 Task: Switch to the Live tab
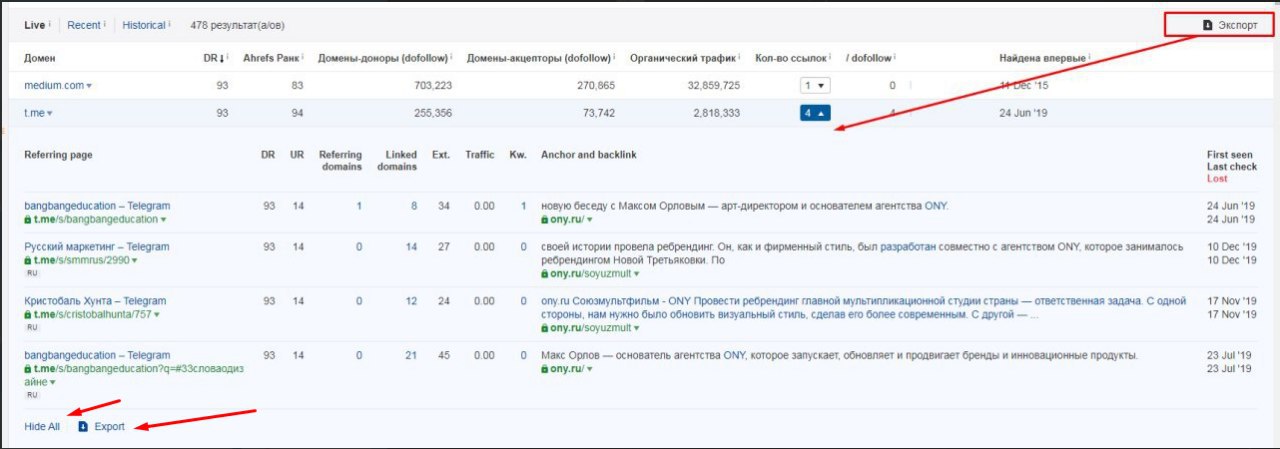click(x=34, y=25)
